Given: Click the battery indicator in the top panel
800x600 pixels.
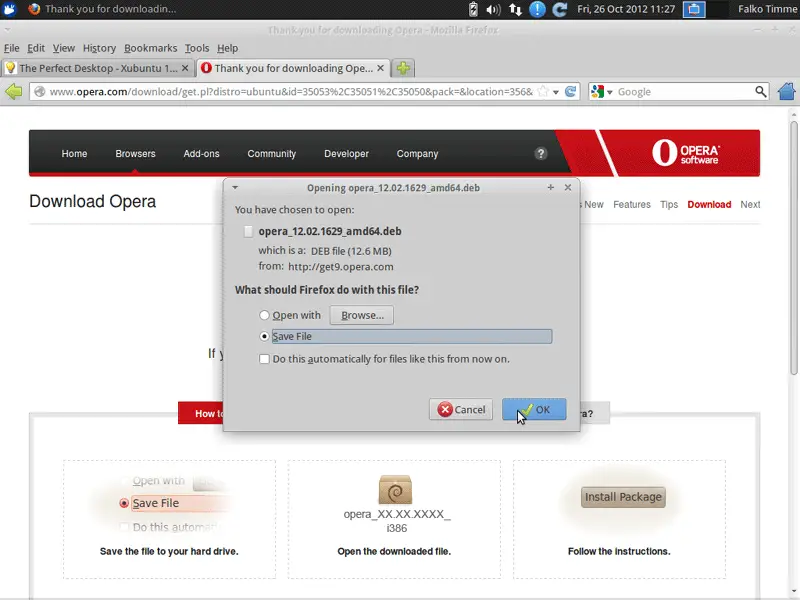Looking at the screenshot, I should coord(473,9).
